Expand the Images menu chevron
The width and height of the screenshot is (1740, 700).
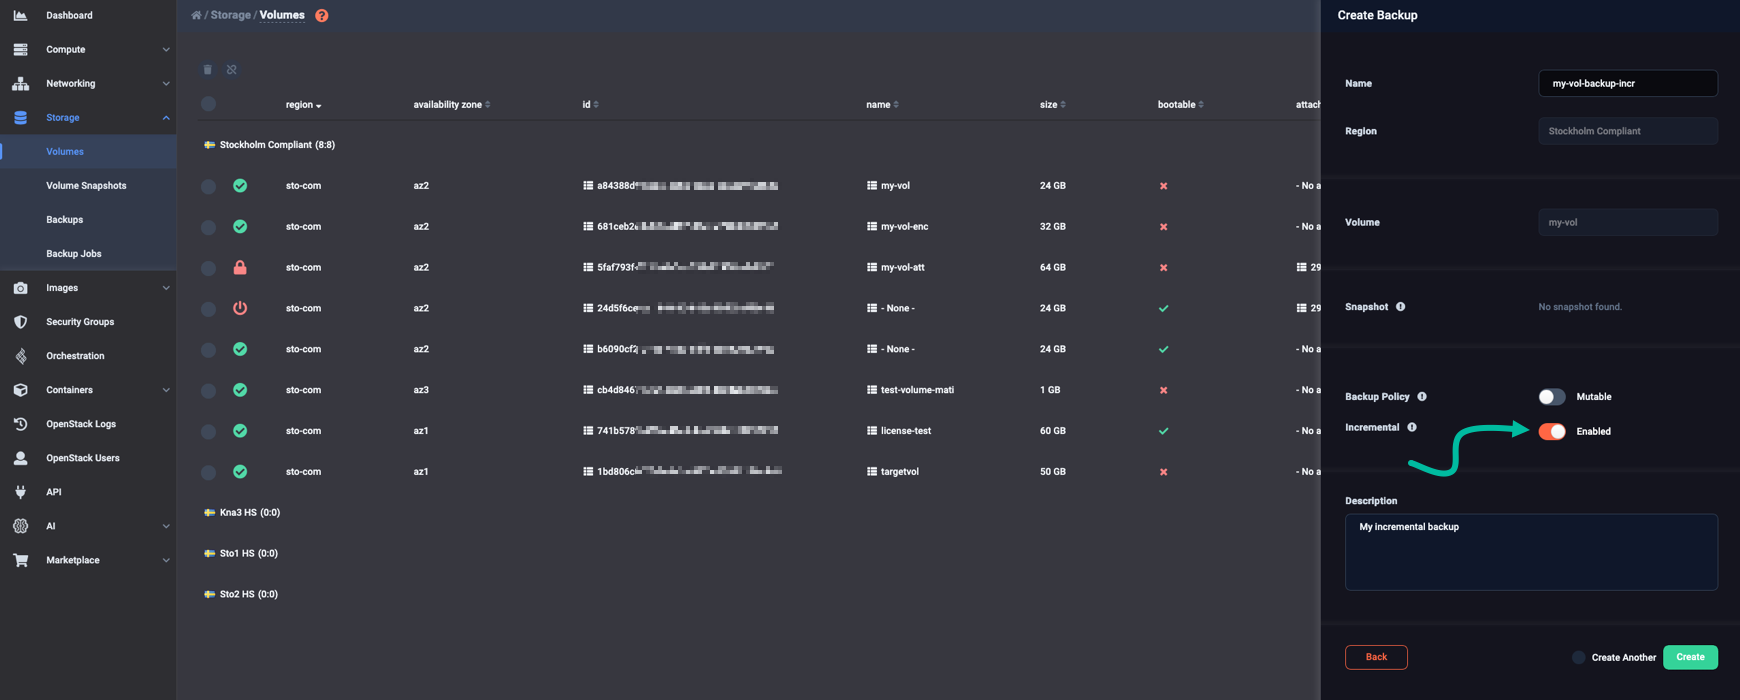coord(166,287)
